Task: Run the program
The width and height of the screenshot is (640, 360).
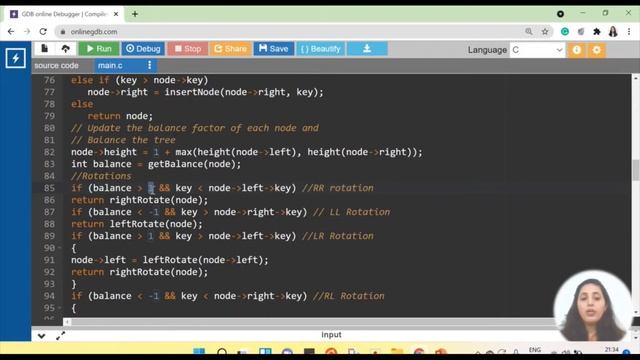Action: [x=99, y=49]
